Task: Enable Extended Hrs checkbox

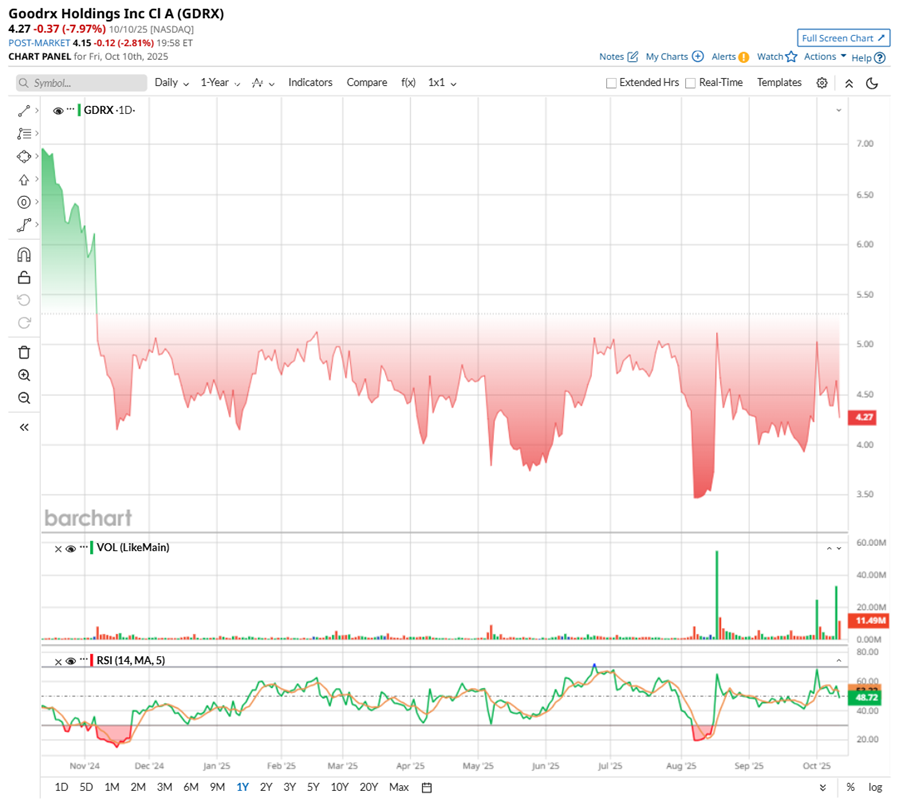Action: click(611, 83)
